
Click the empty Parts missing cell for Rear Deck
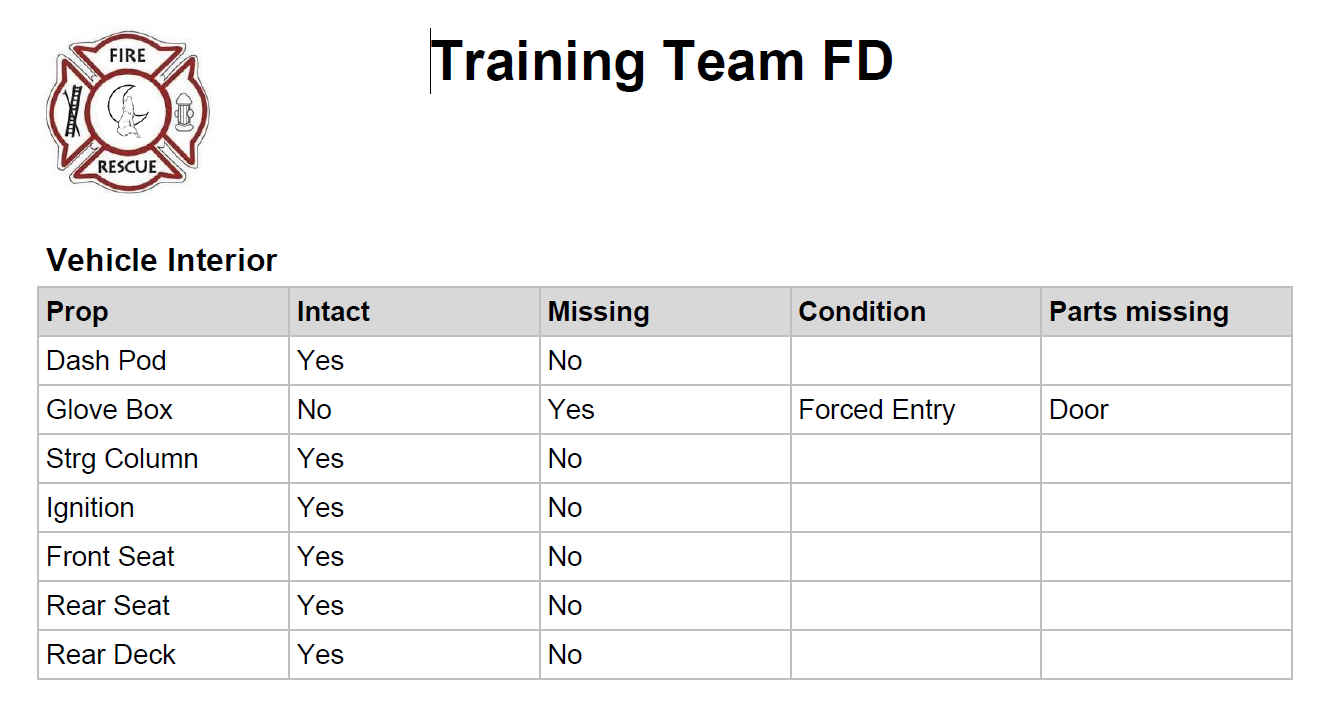[x=1167, y=655]
